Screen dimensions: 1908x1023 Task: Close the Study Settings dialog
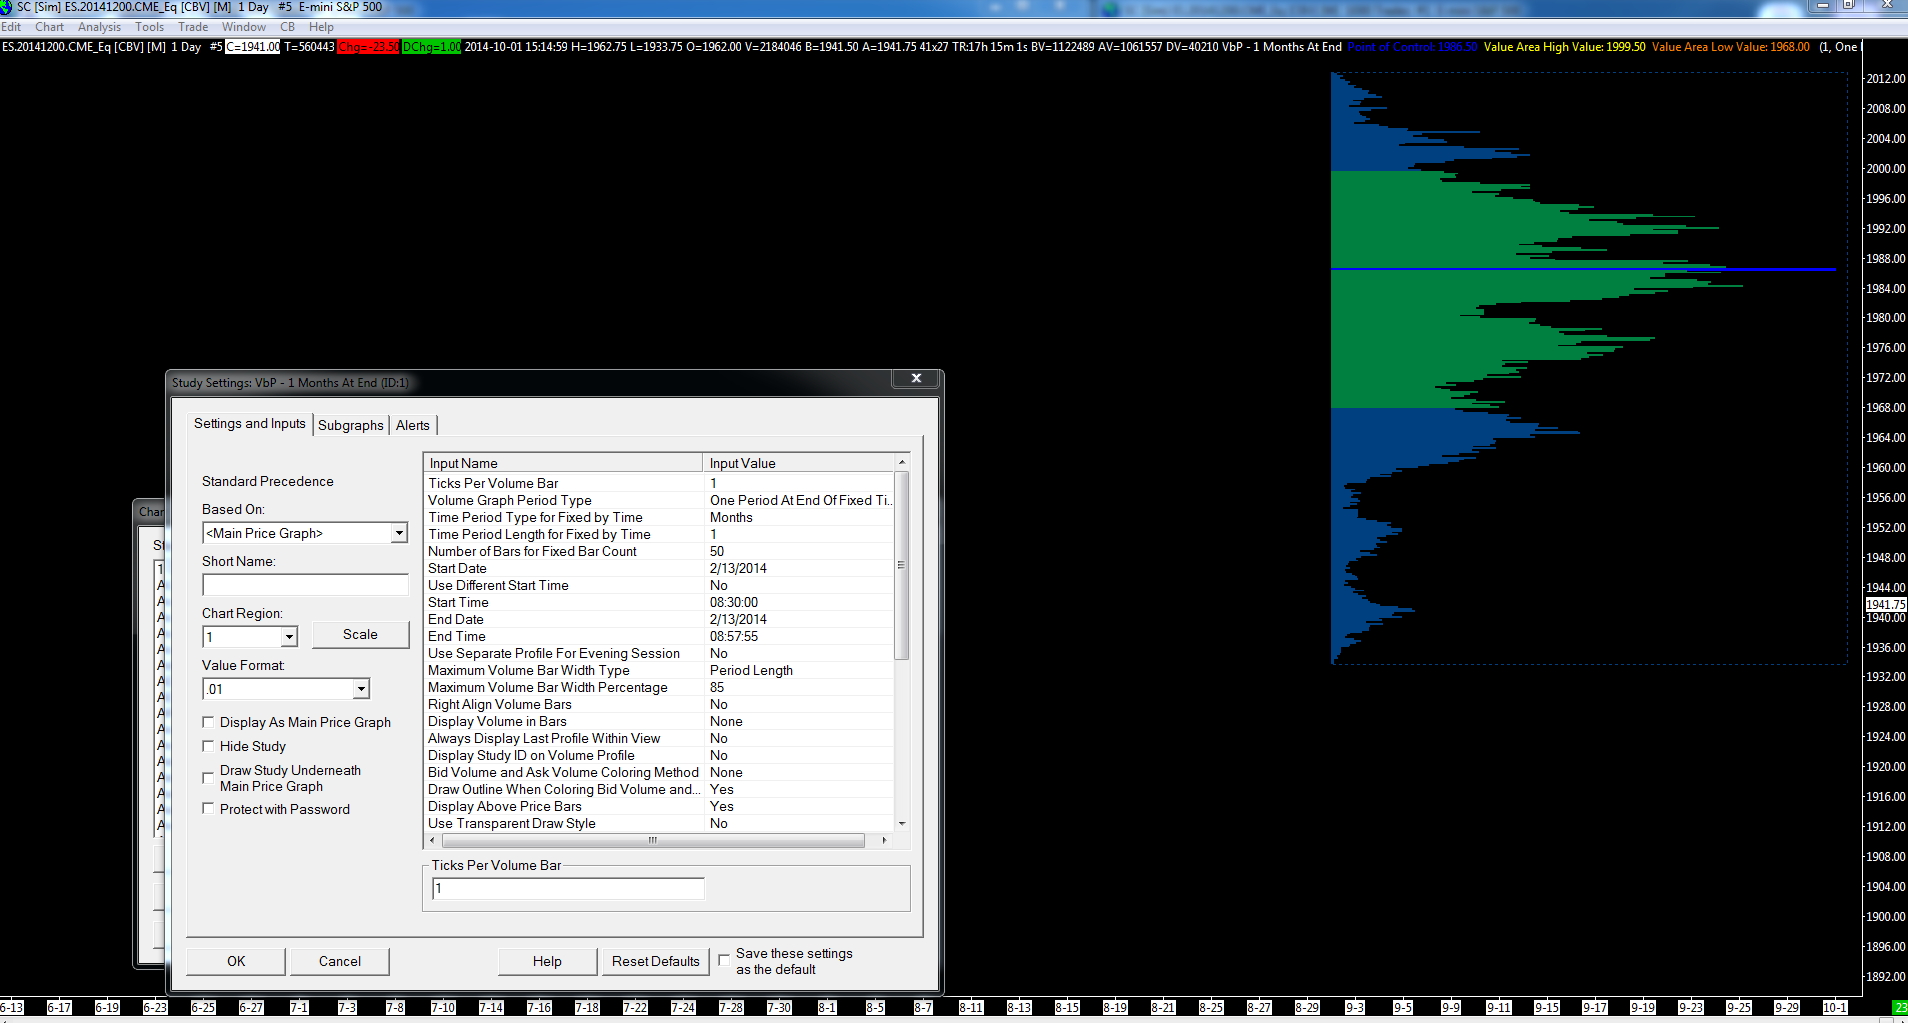click(916, 378)
